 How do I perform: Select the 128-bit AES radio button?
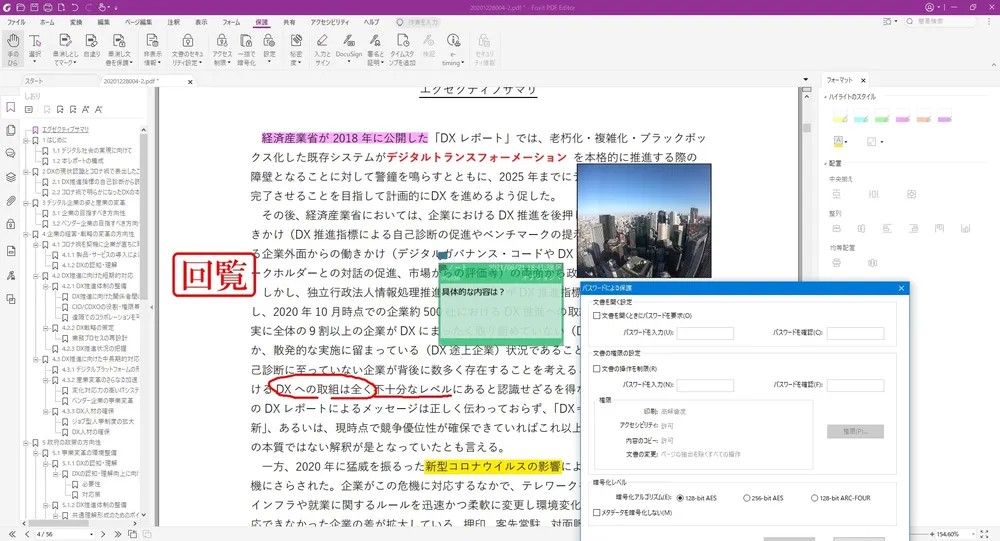pyautogui.click(x=680, y=498)
